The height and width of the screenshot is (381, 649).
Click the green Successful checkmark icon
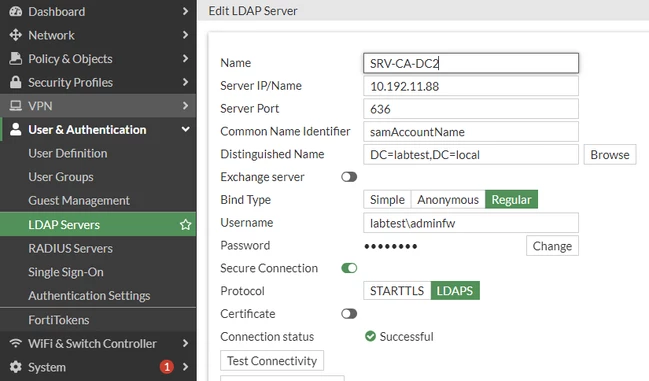click(x=370, y=336)
